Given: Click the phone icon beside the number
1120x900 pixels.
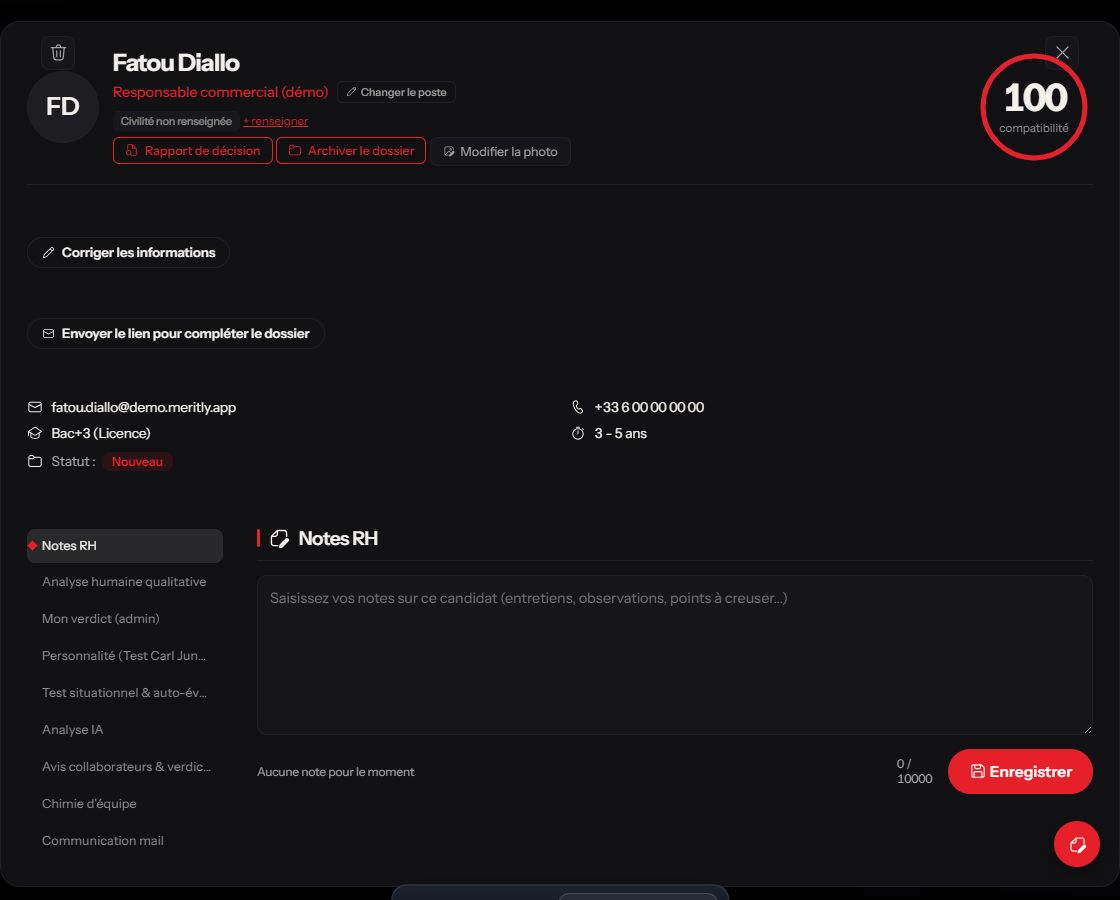Looking at the screenshot, I should (578, 407).
